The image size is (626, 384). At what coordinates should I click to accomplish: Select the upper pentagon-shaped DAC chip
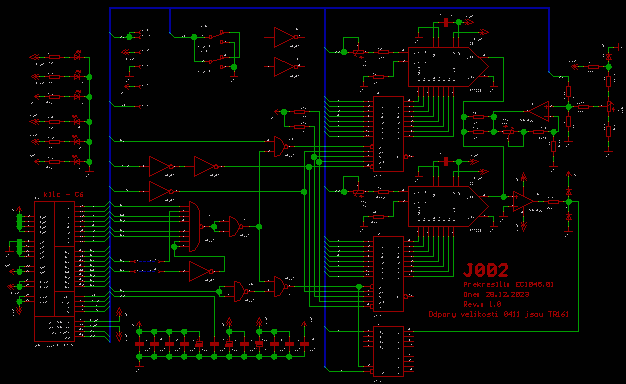point(448,67)
